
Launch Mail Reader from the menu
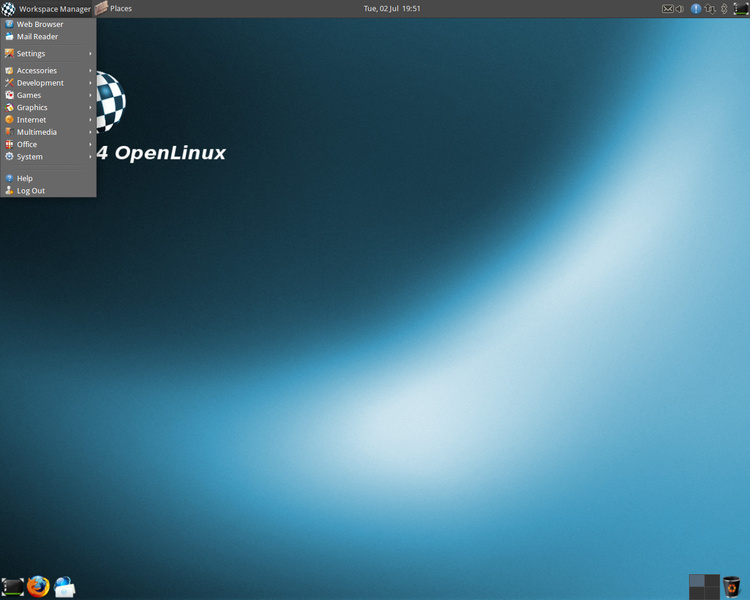click(x=48, y=36)
